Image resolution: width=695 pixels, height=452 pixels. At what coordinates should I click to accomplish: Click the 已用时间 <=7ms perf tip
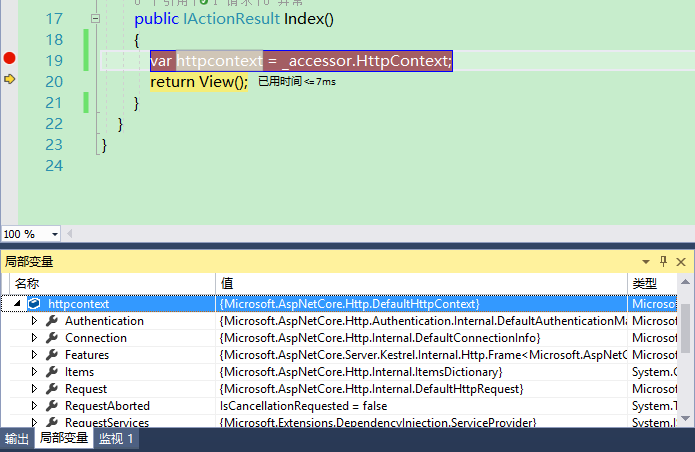coord(297,82)
